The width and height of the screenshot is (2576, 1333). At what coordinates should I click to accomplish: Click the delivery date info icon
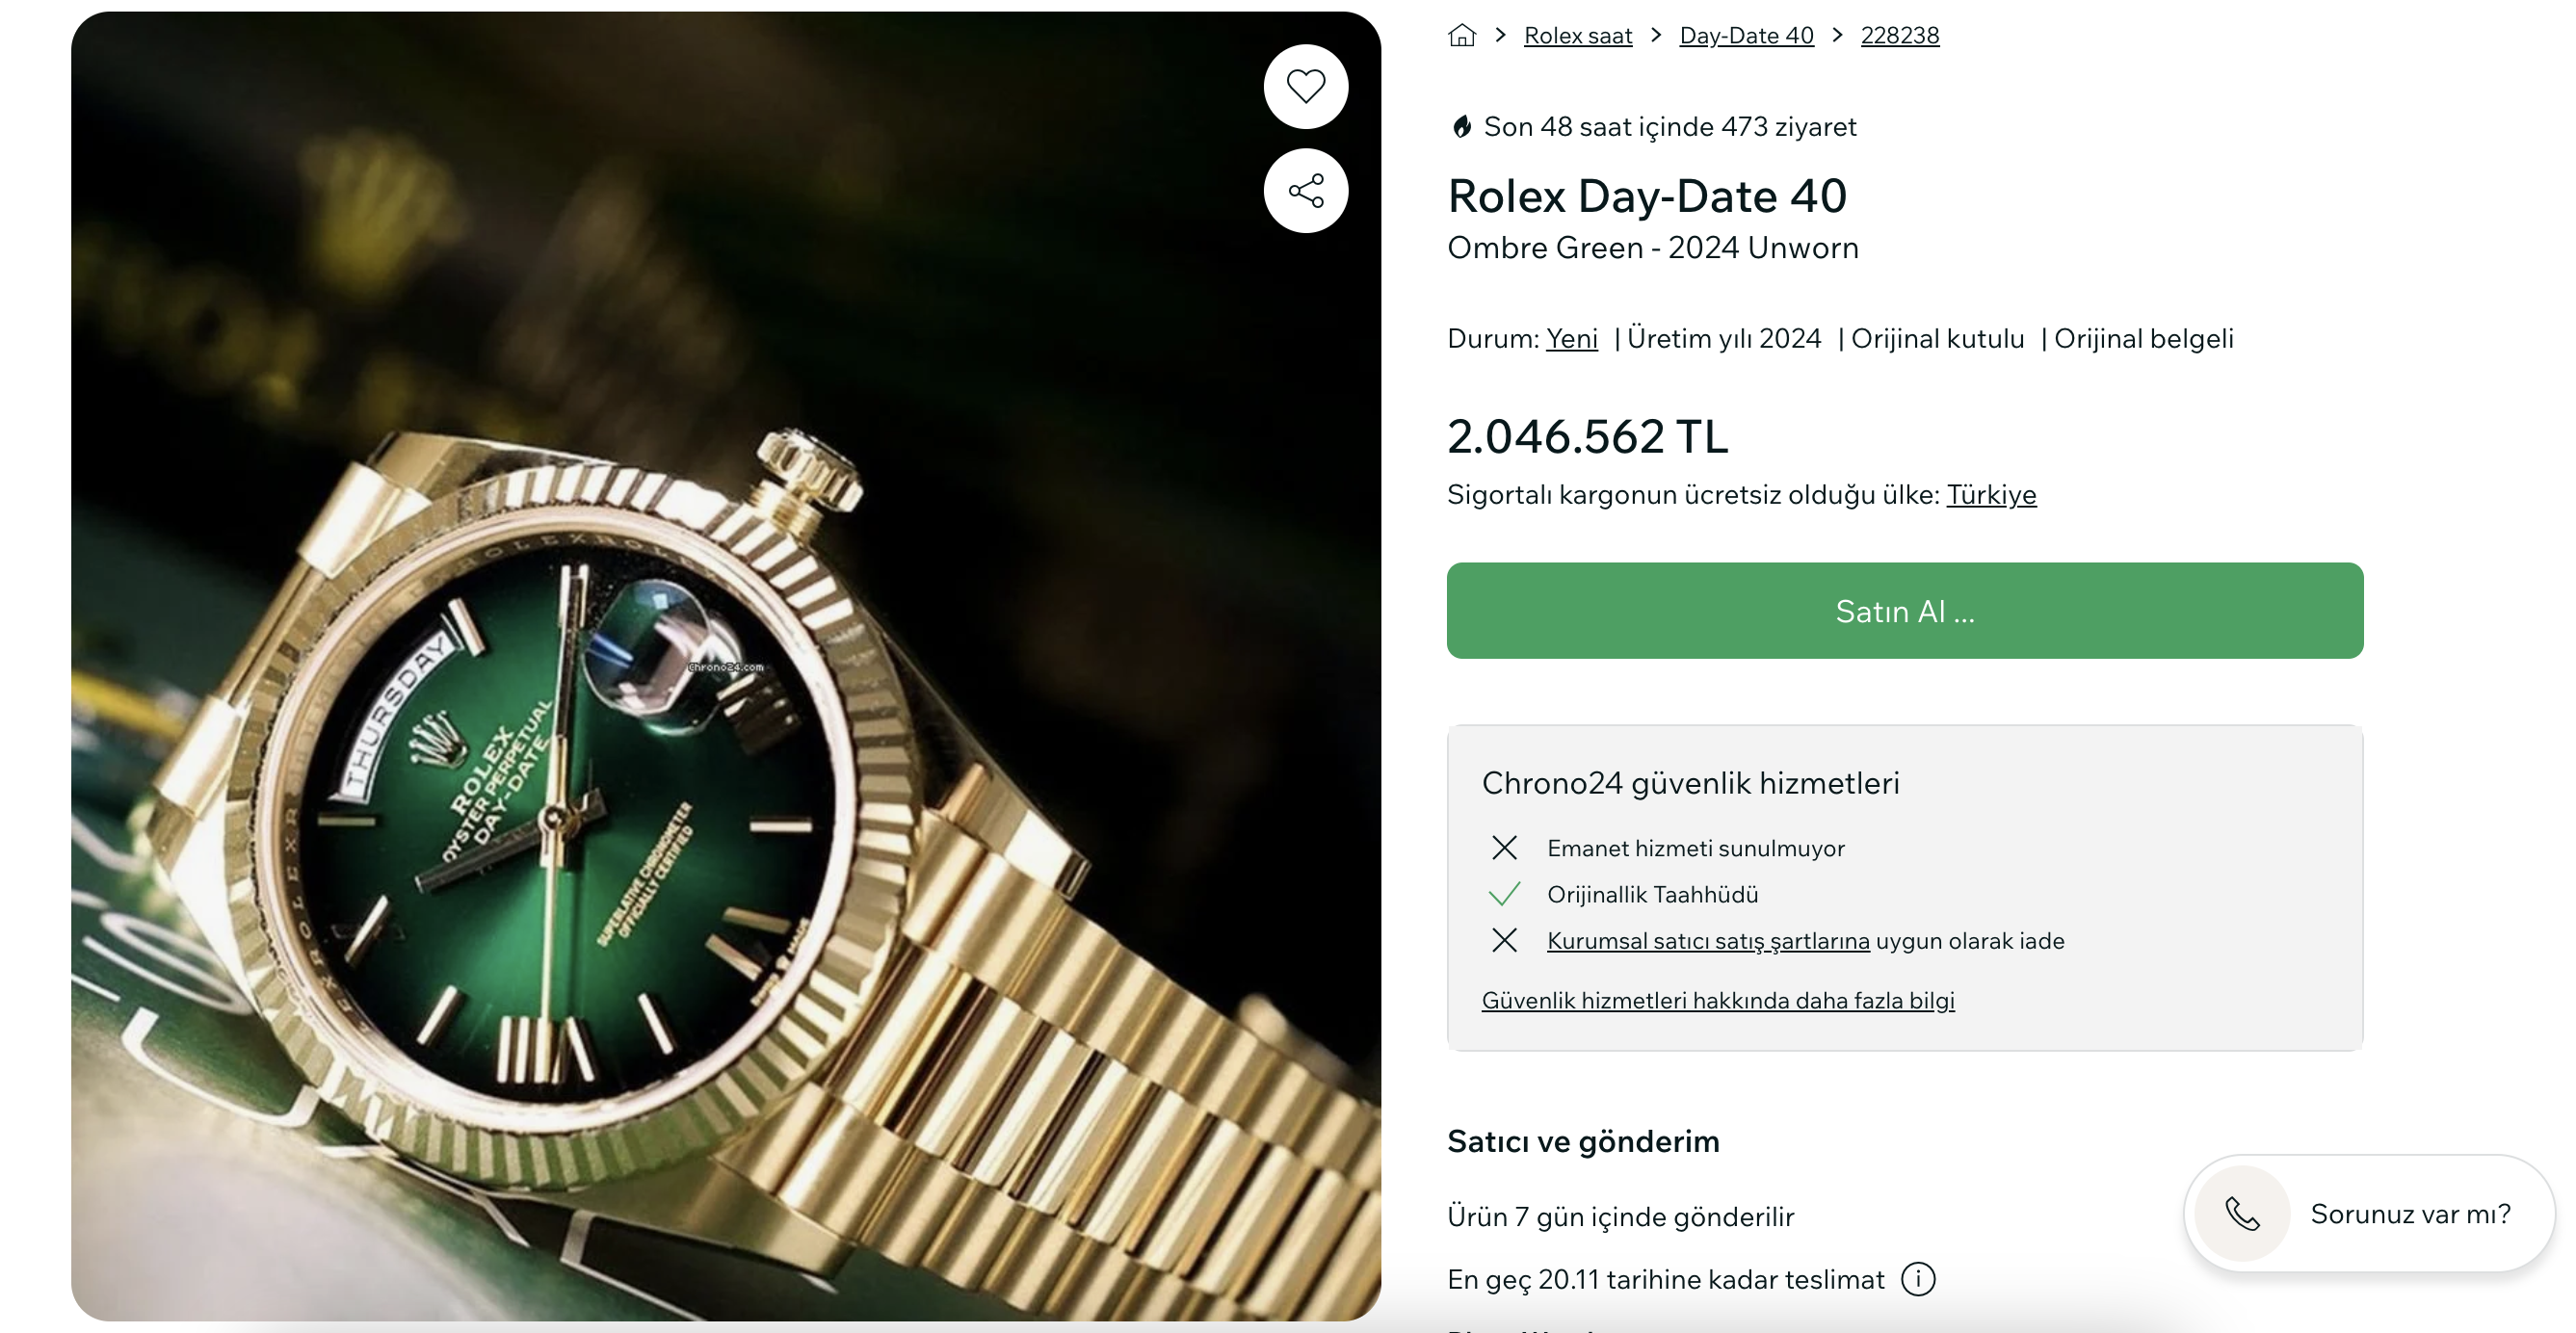pyautogui.click(x=1917, y=1278)
